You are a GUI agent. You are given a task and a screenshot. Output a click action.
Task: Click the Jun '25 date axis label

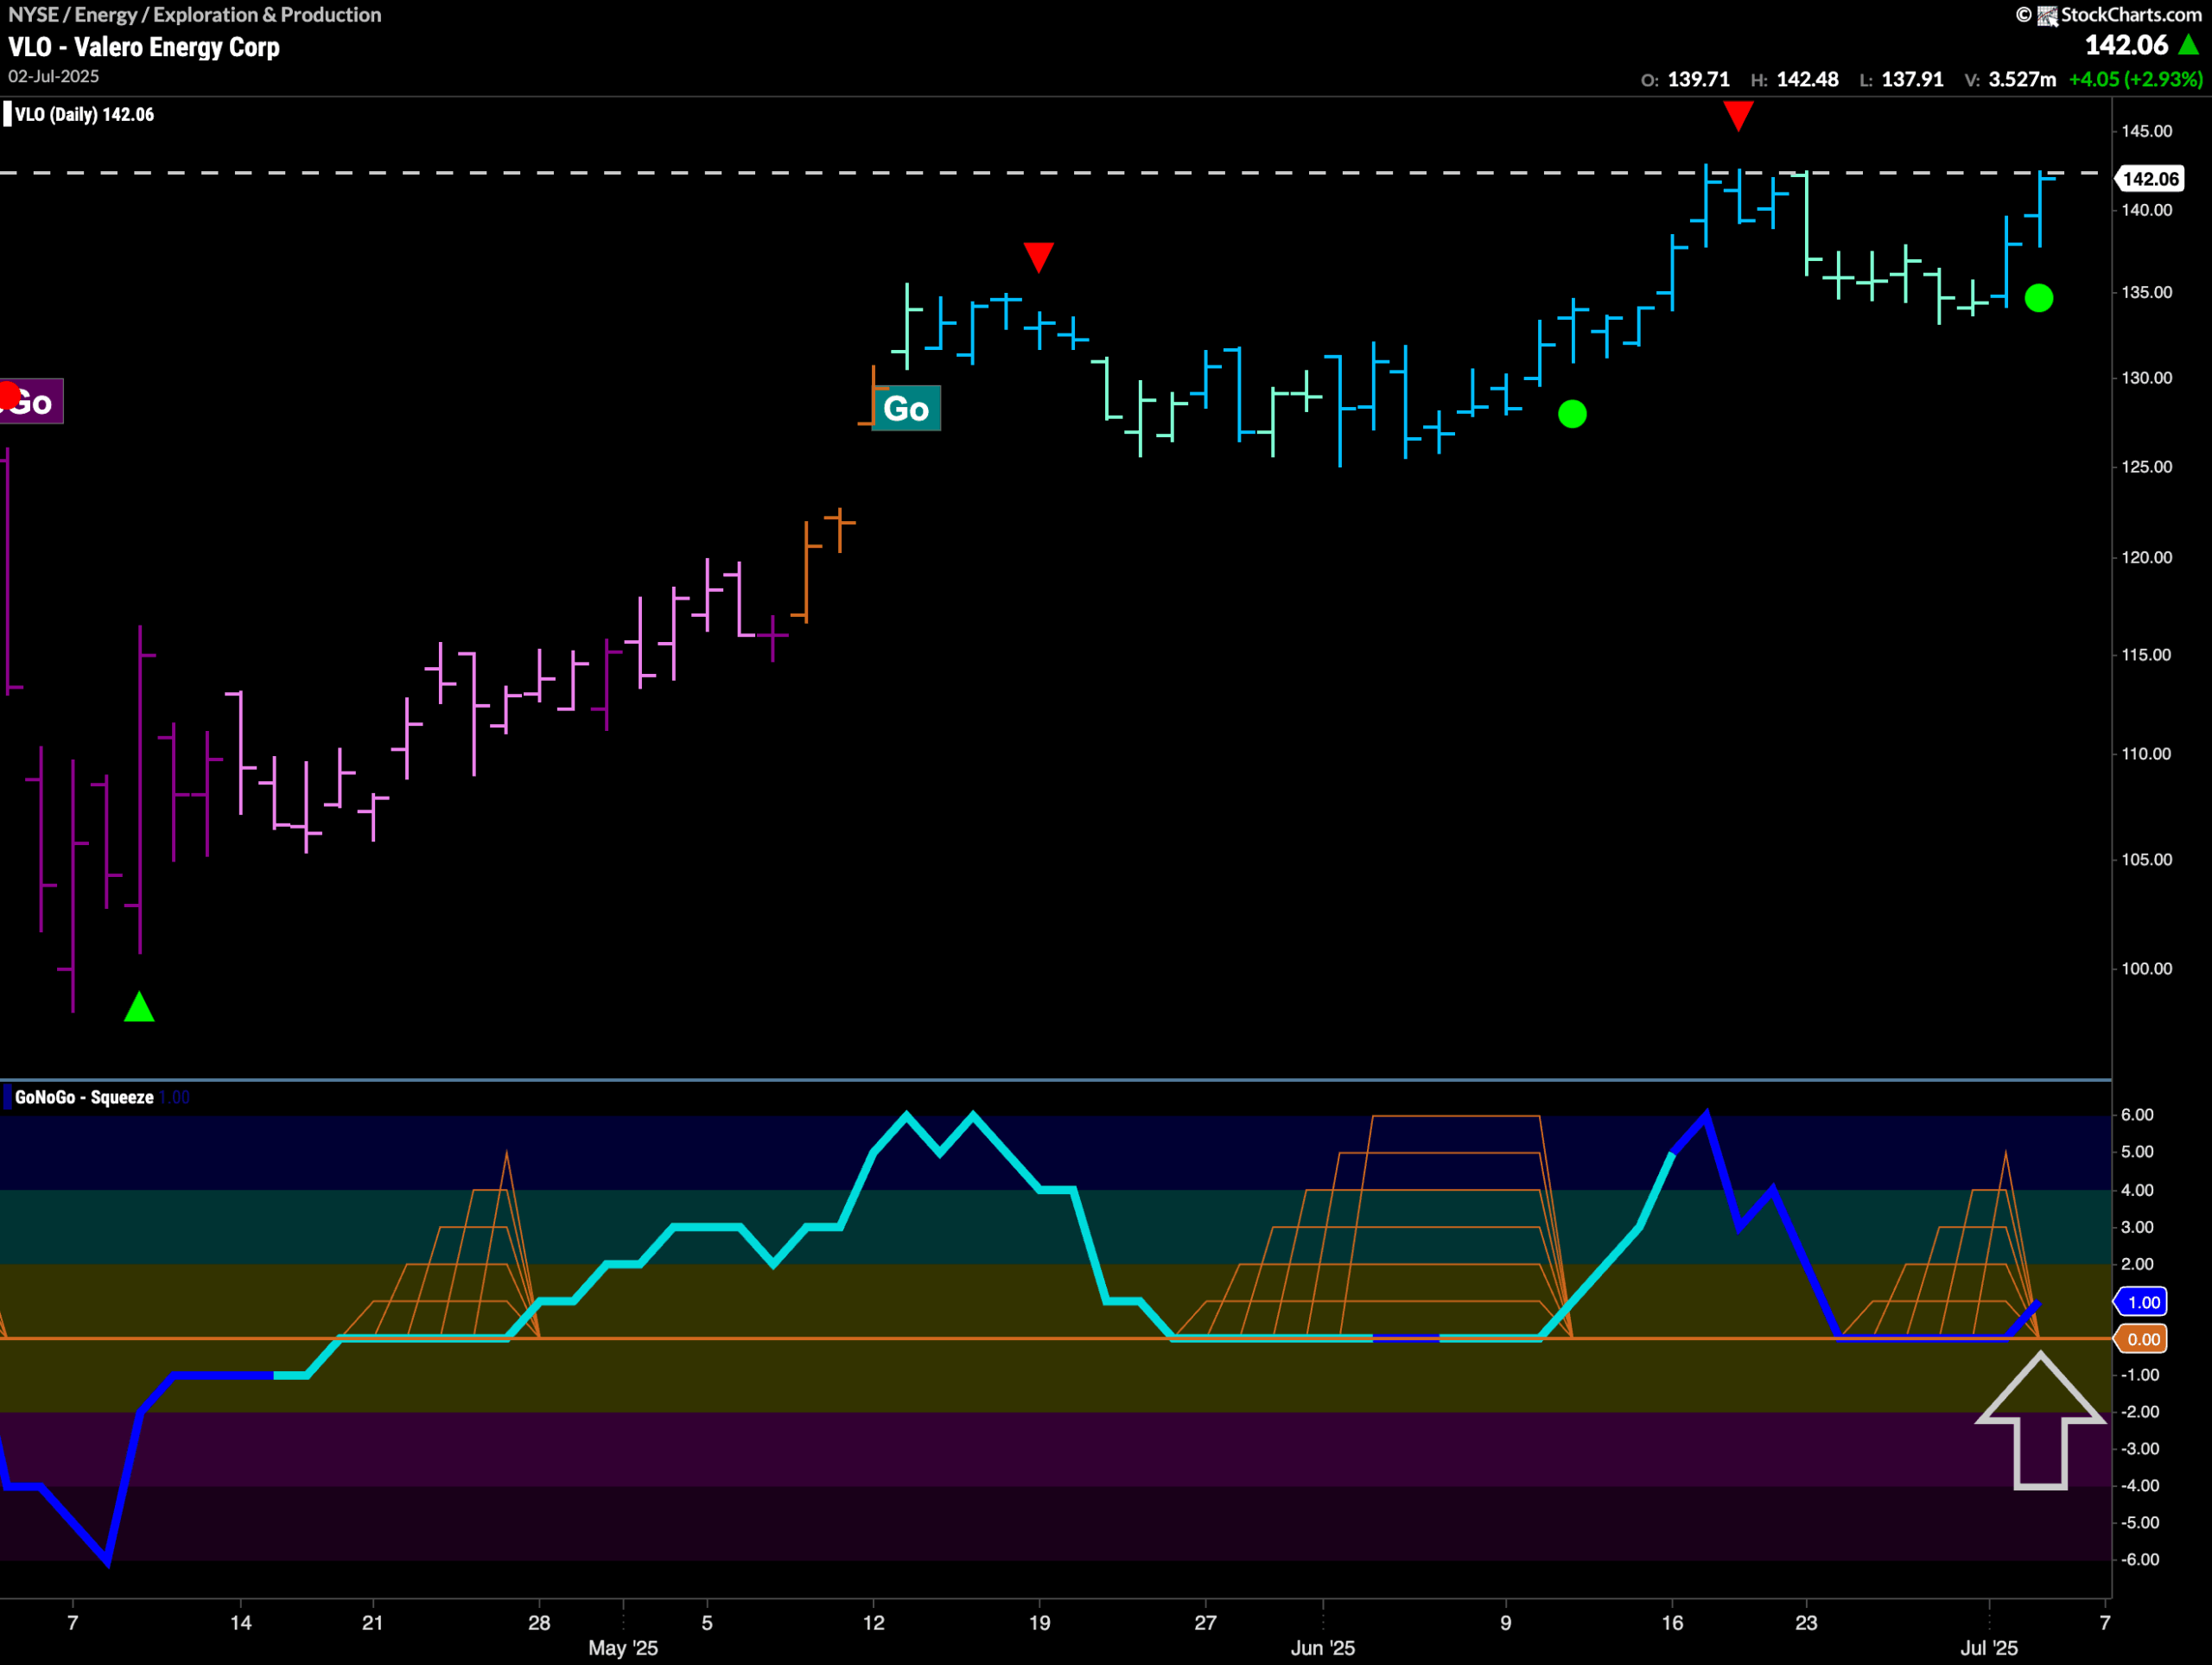(x=1322, y=1648)
